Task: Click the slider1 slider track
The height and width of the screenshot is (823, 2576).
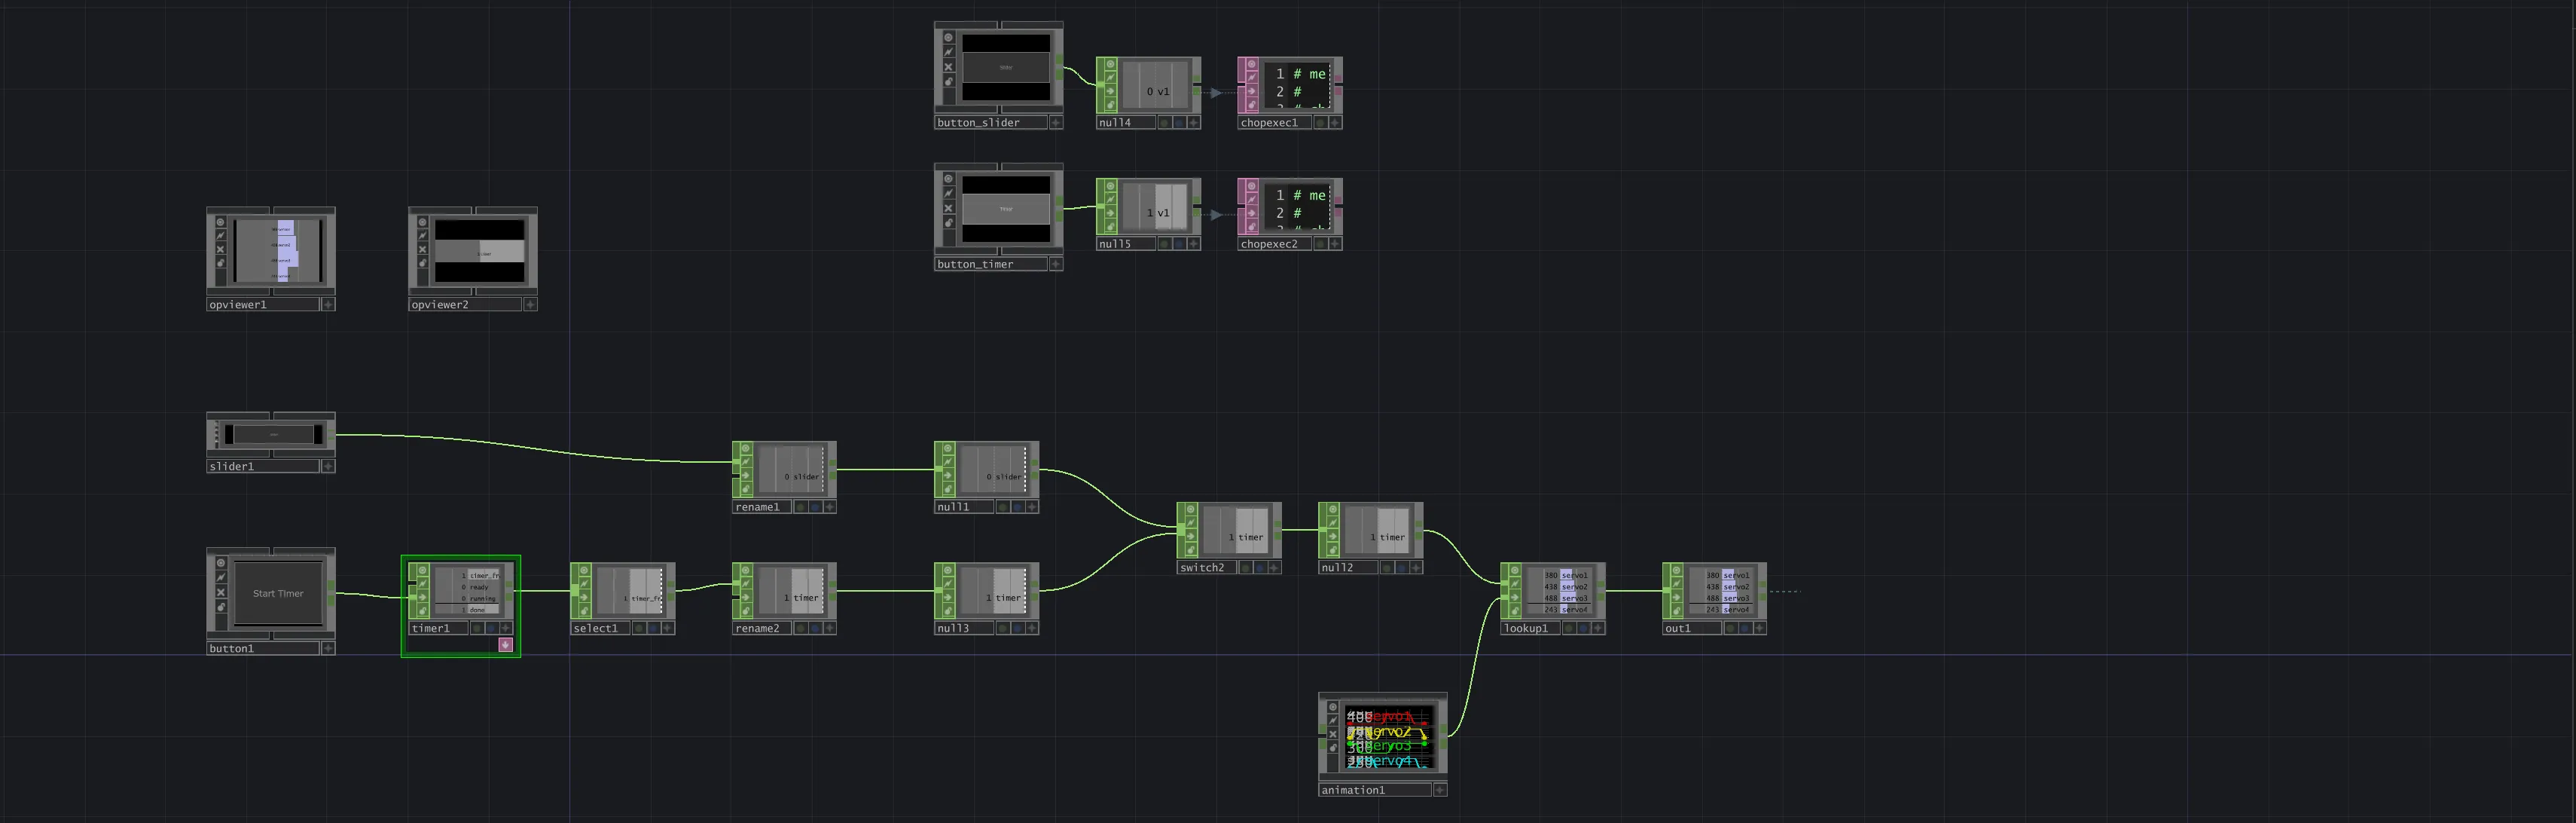Action: (x=273, y=434)
